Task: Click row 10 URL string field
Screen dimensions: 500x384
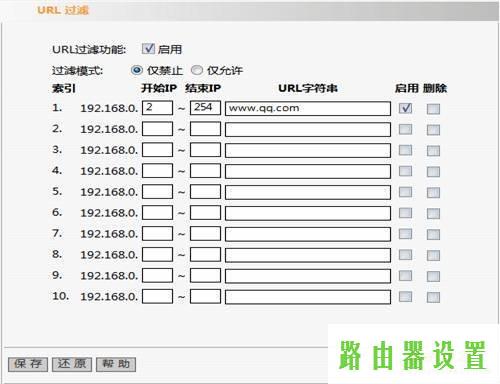Action: 308,297
